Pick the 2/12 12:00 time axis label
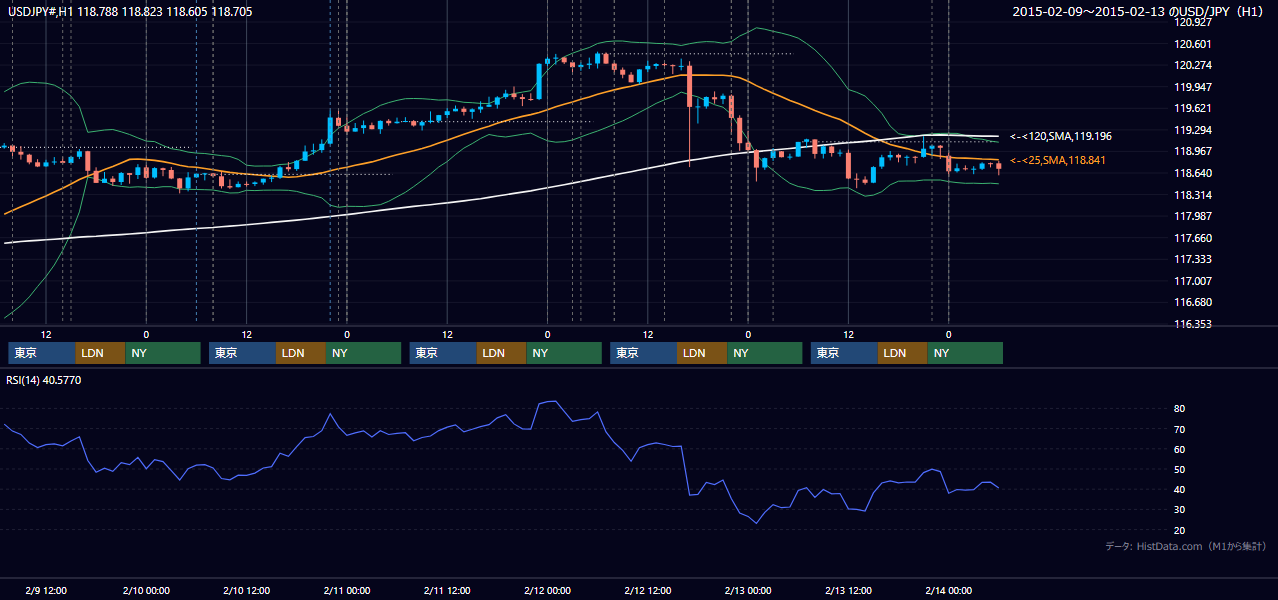The image size is (1278, 600). pyautogui.click(x=648, y=590)
